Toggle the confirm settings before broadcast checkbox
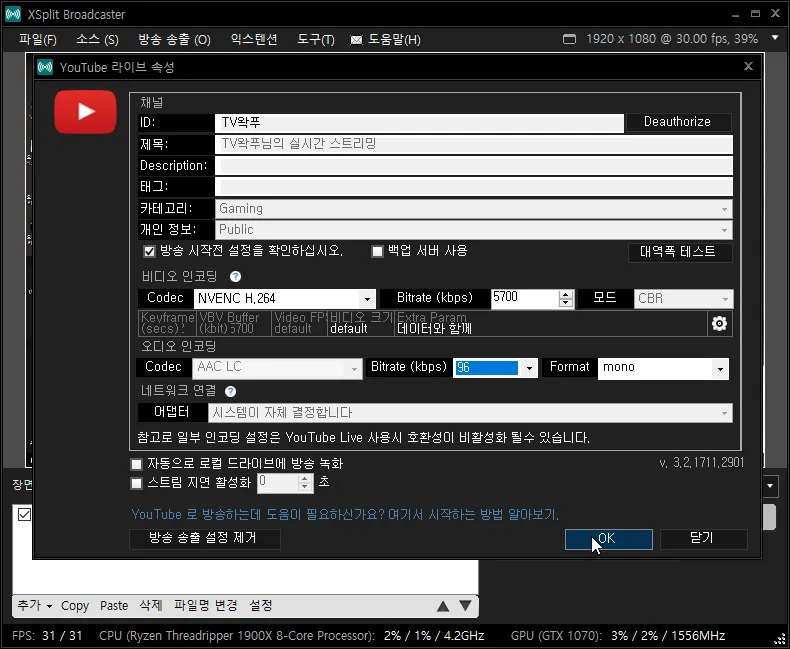 (x=149, y=251)
